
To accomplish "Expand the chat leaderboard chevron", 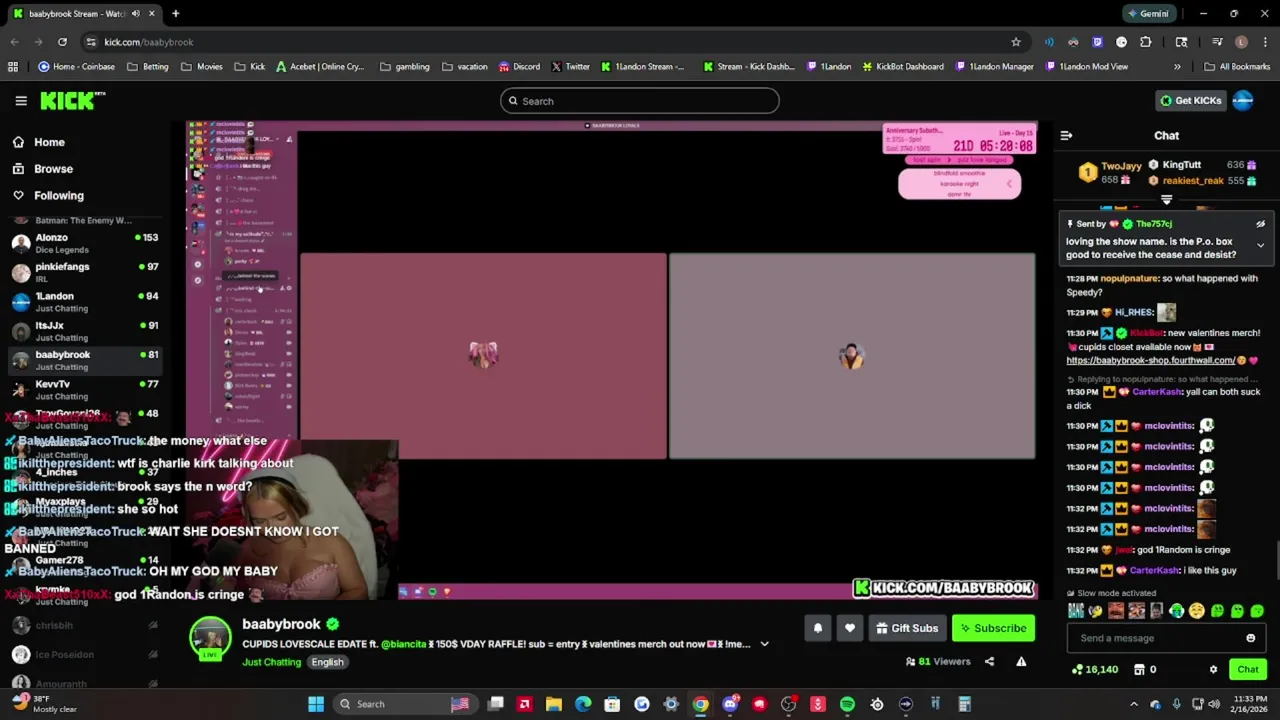I will point(1166,200).
